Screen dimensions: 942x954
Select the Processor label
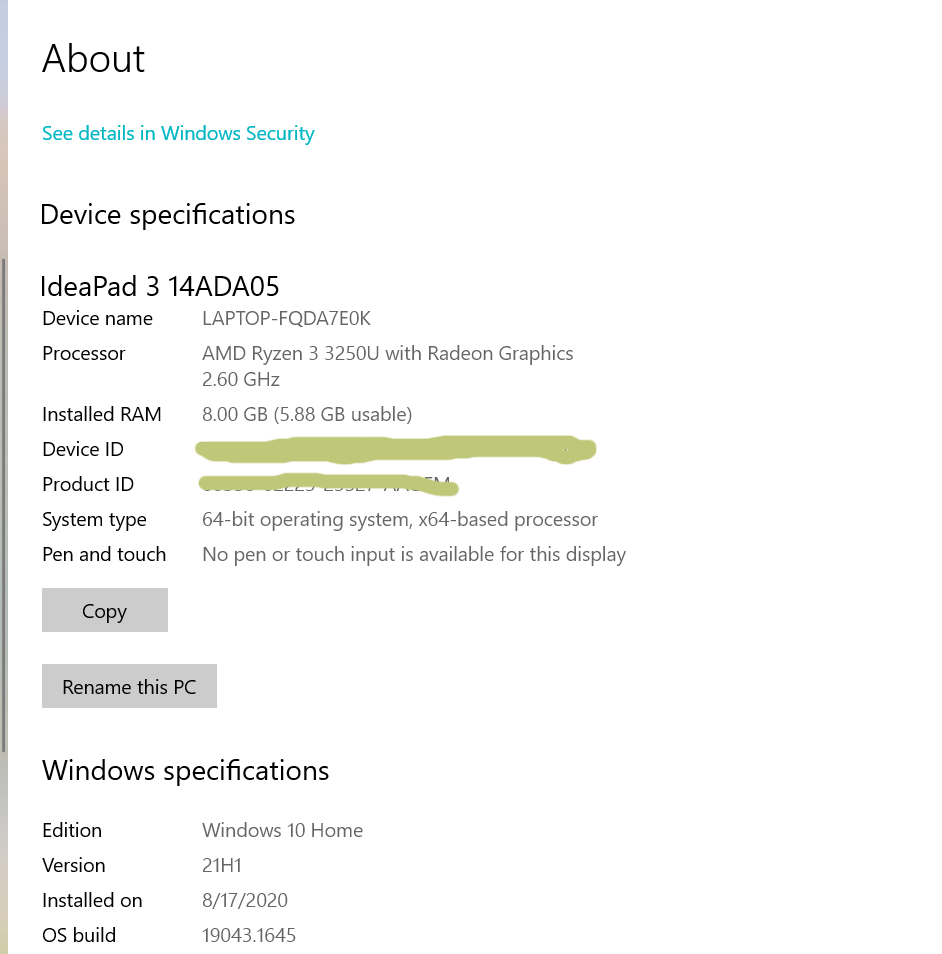[x=83, y=353]
